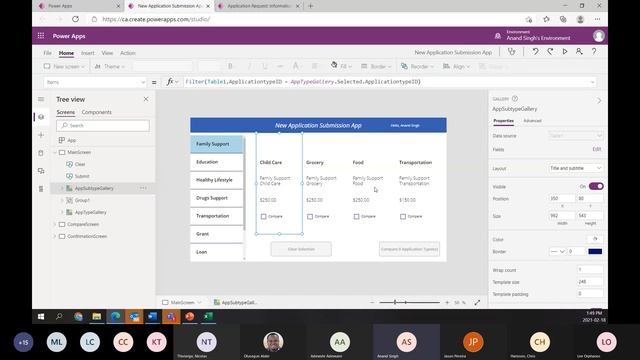The height and width of the screenshot is (360, 640).
Task: Open the Theme dropdown
Action: (x=110, y=66)
